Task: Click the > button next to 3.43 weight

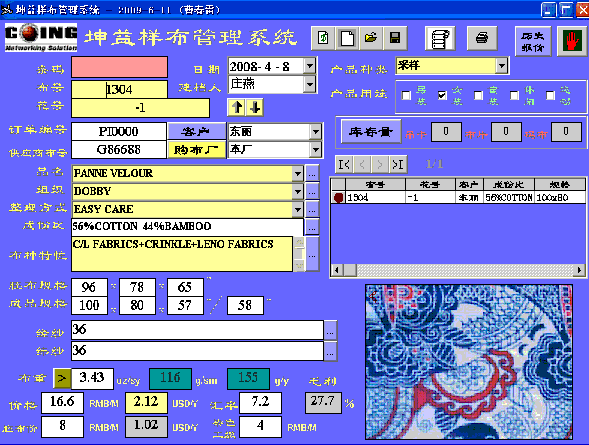Action: (62, 379)
